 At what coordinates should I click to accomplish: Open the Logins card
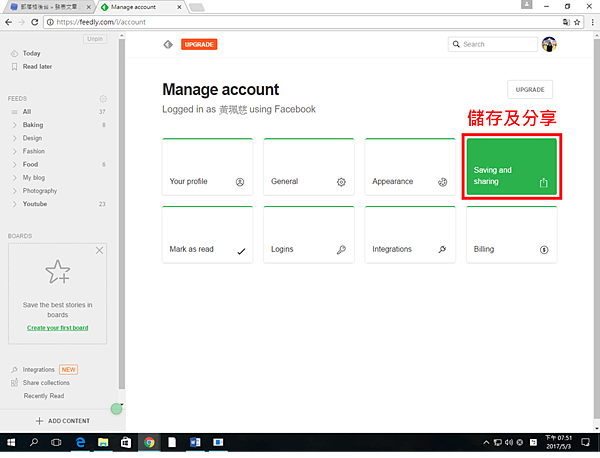309,235
